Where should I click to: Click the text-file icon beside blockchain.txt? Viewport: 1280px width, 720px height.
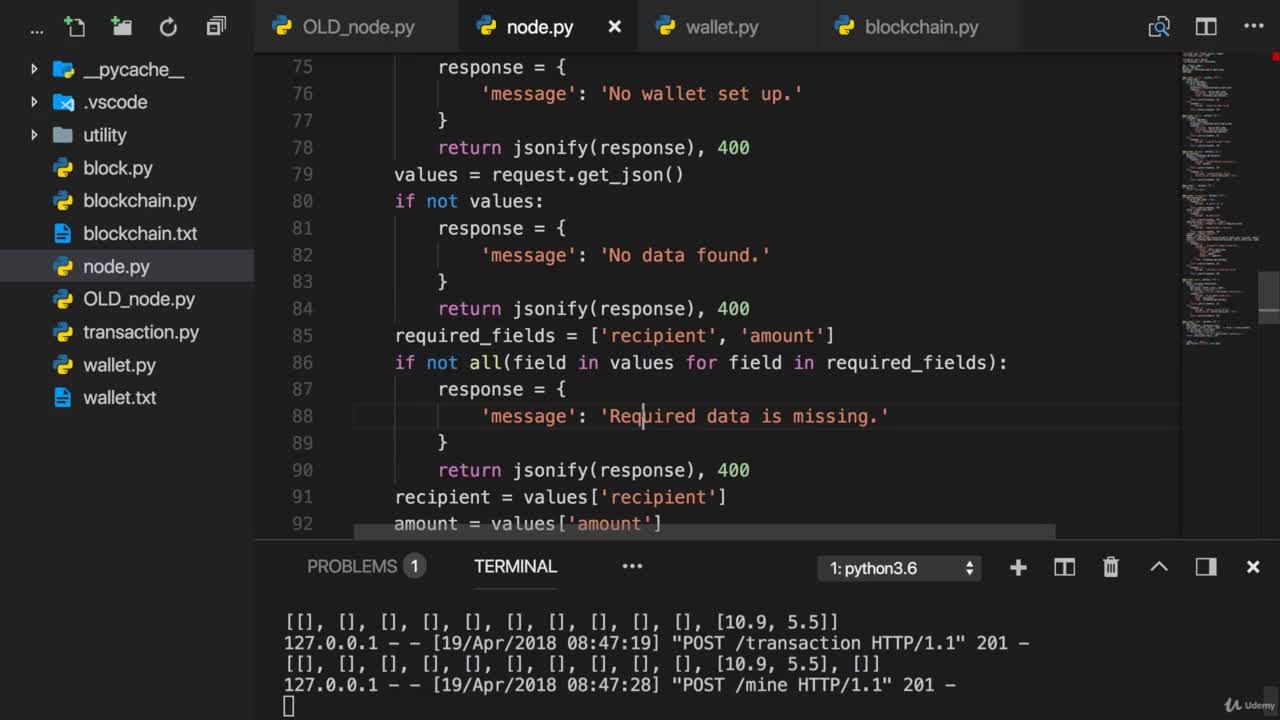[x=63, y=233]
